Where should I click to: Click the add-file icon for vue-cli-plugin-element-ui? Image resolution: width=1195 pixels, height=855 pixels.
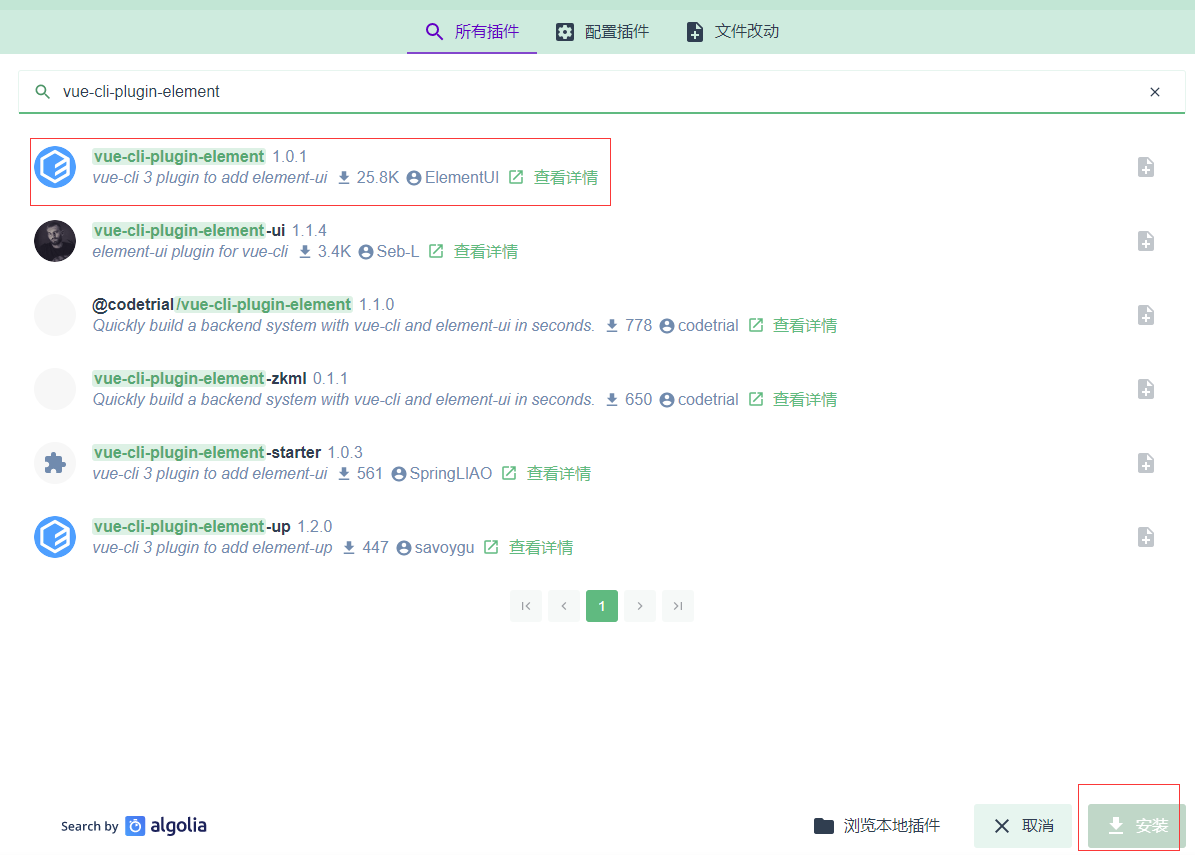coord(1145,241)
